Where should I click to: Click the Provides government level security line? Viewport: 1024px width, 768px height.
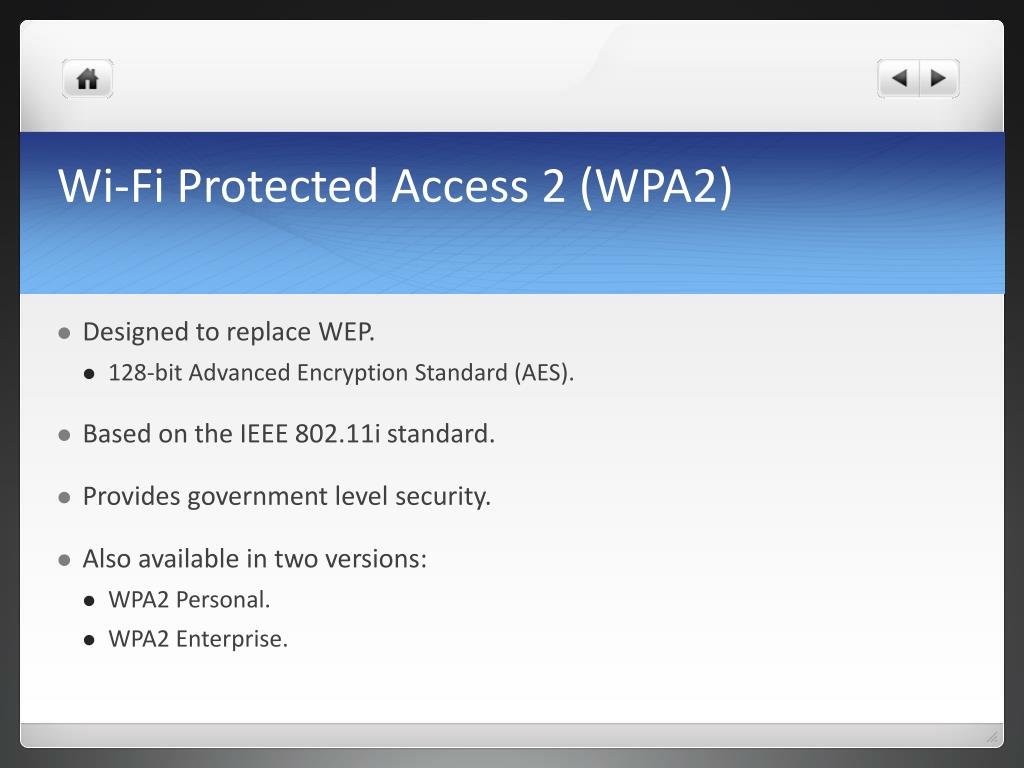coord(287,497)
